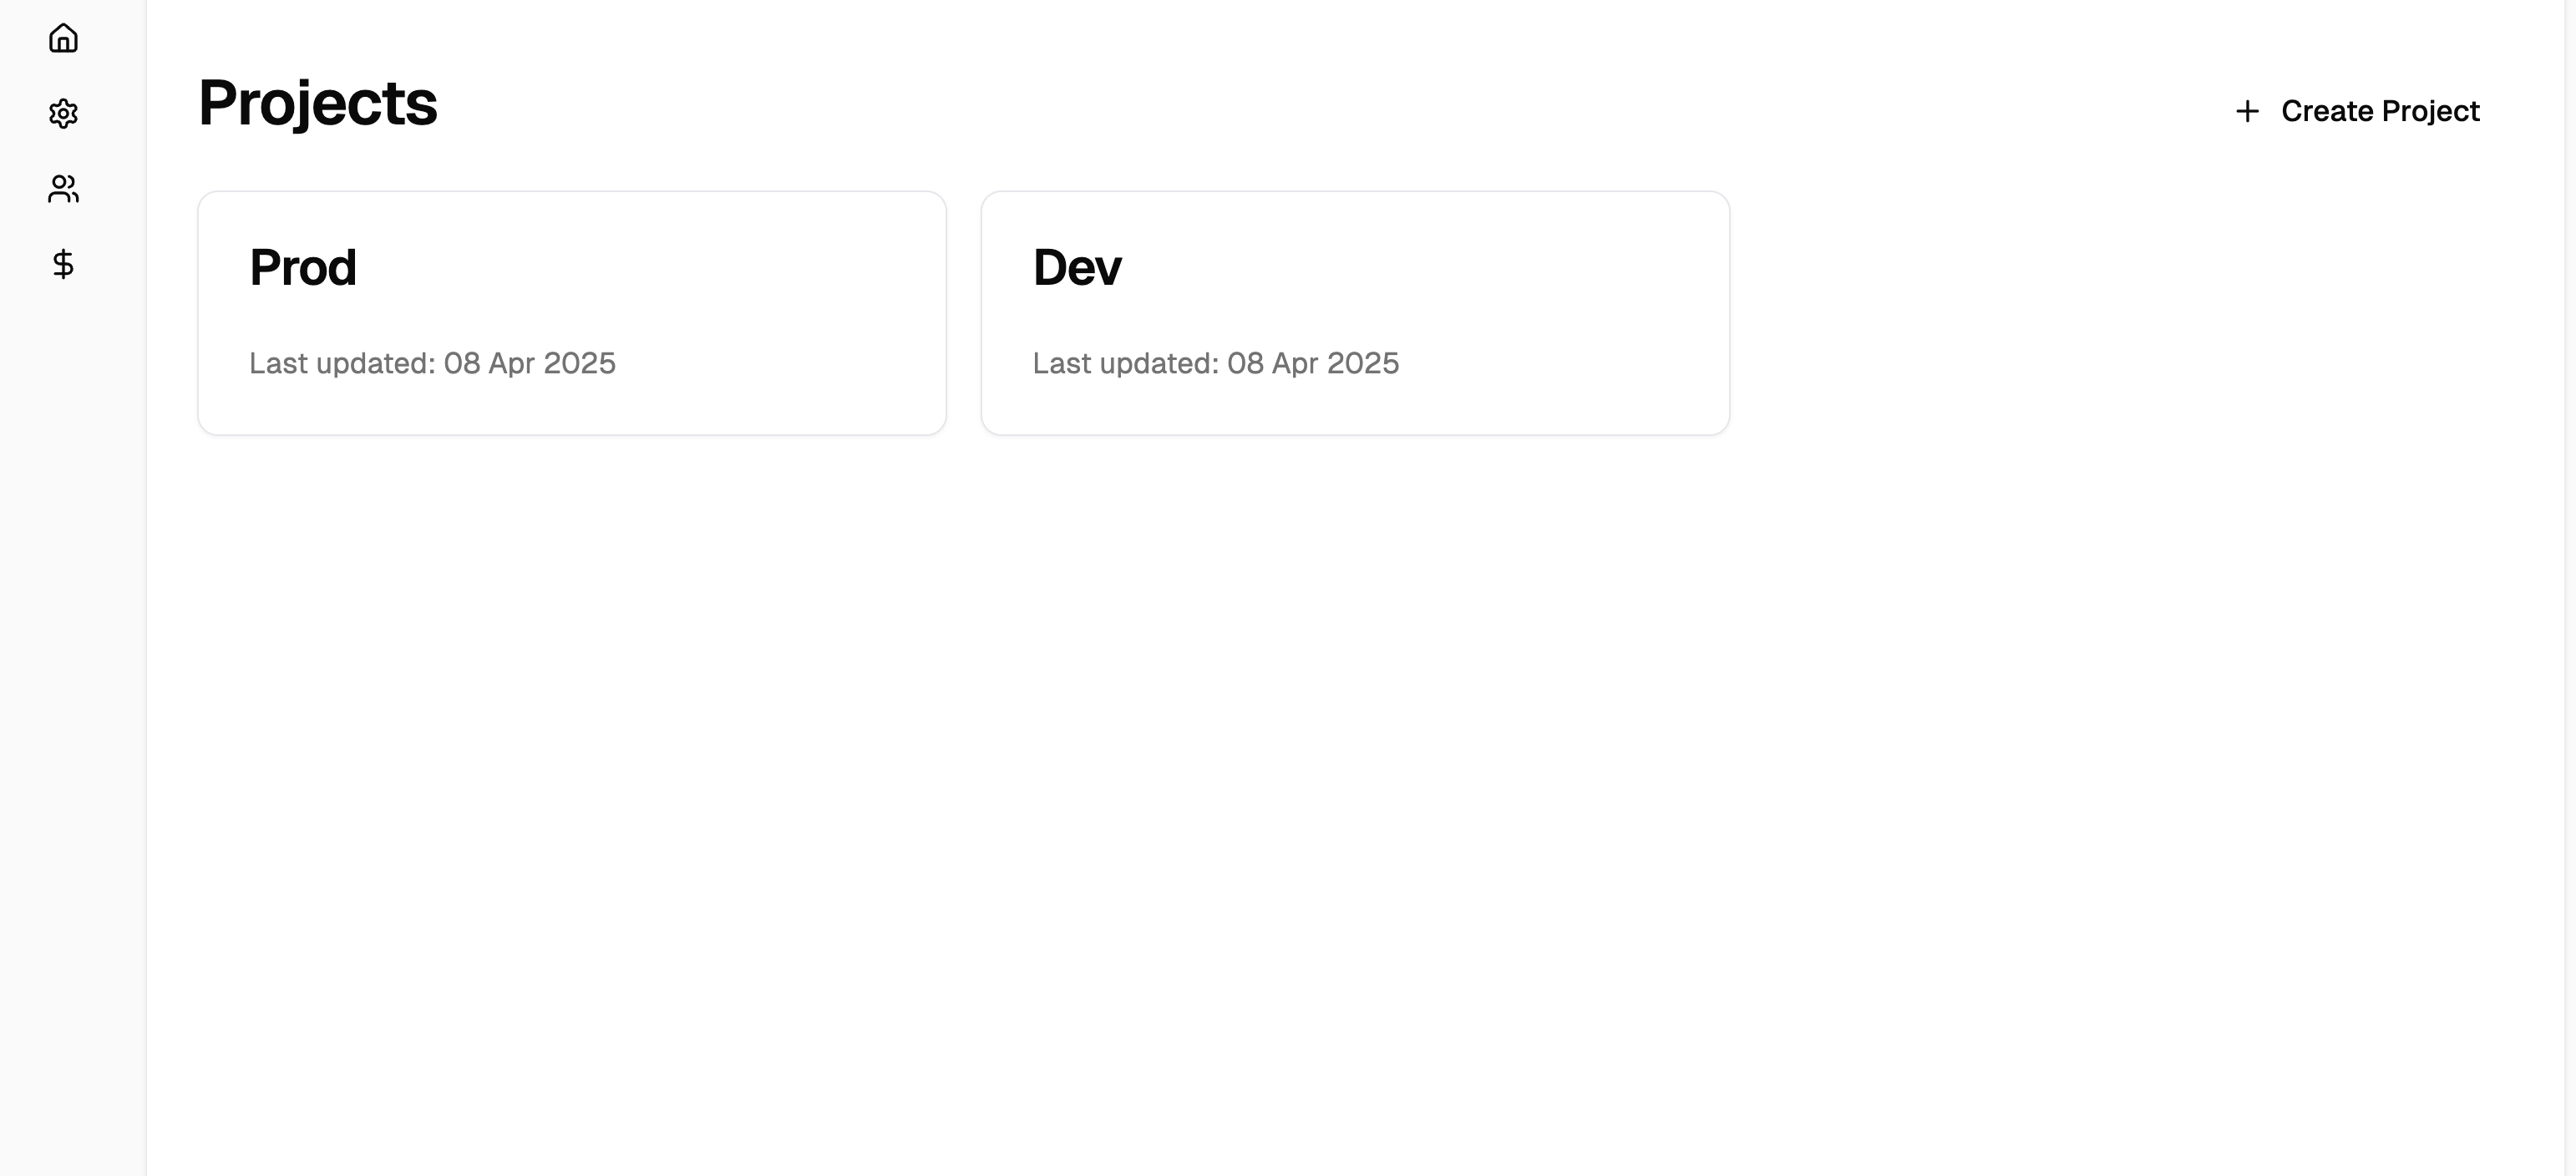The image size is (2576, 1176).
Task: Select the users icon in the sidebar
Action: click(x=64, y=188)
